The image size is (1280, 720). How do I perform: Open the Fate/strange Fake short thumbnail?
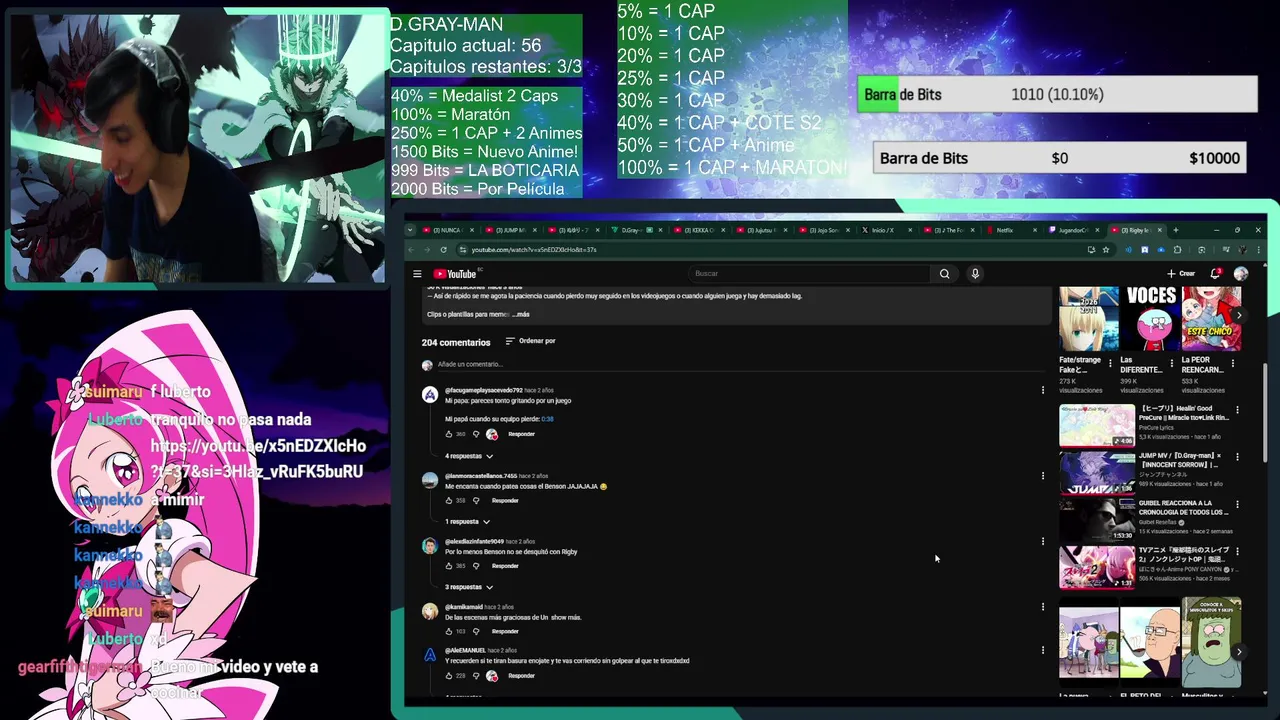click(x=1089, y=319)
